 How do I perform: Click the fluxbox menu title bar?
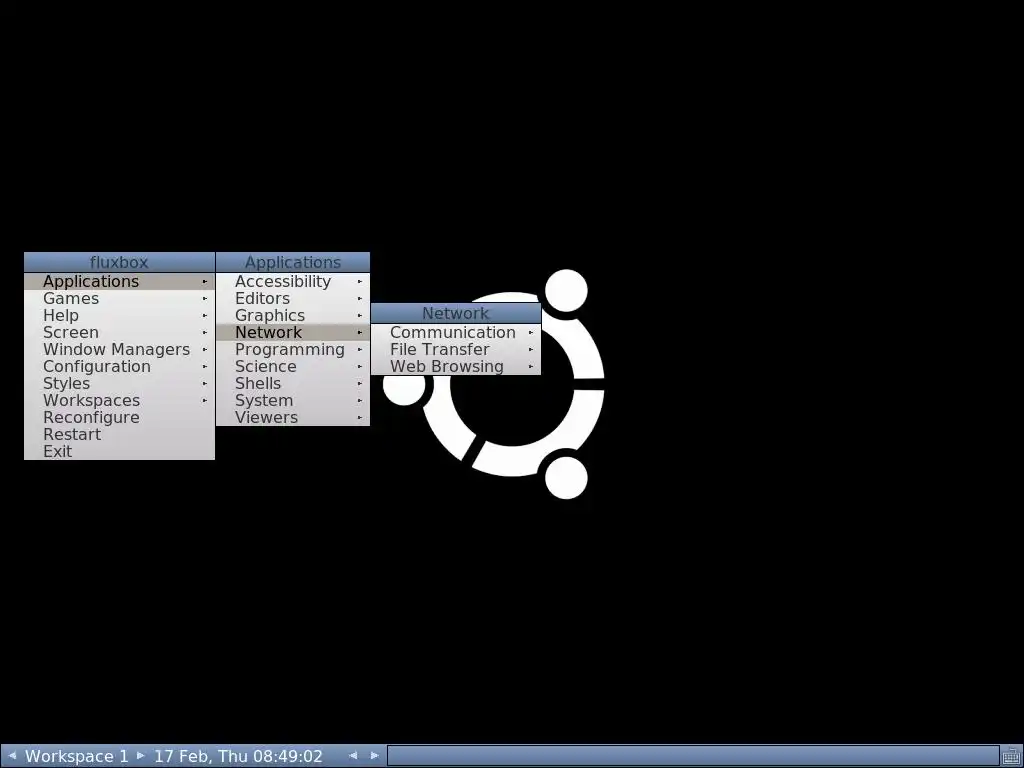pyautogui.click(x=120, y=263)
